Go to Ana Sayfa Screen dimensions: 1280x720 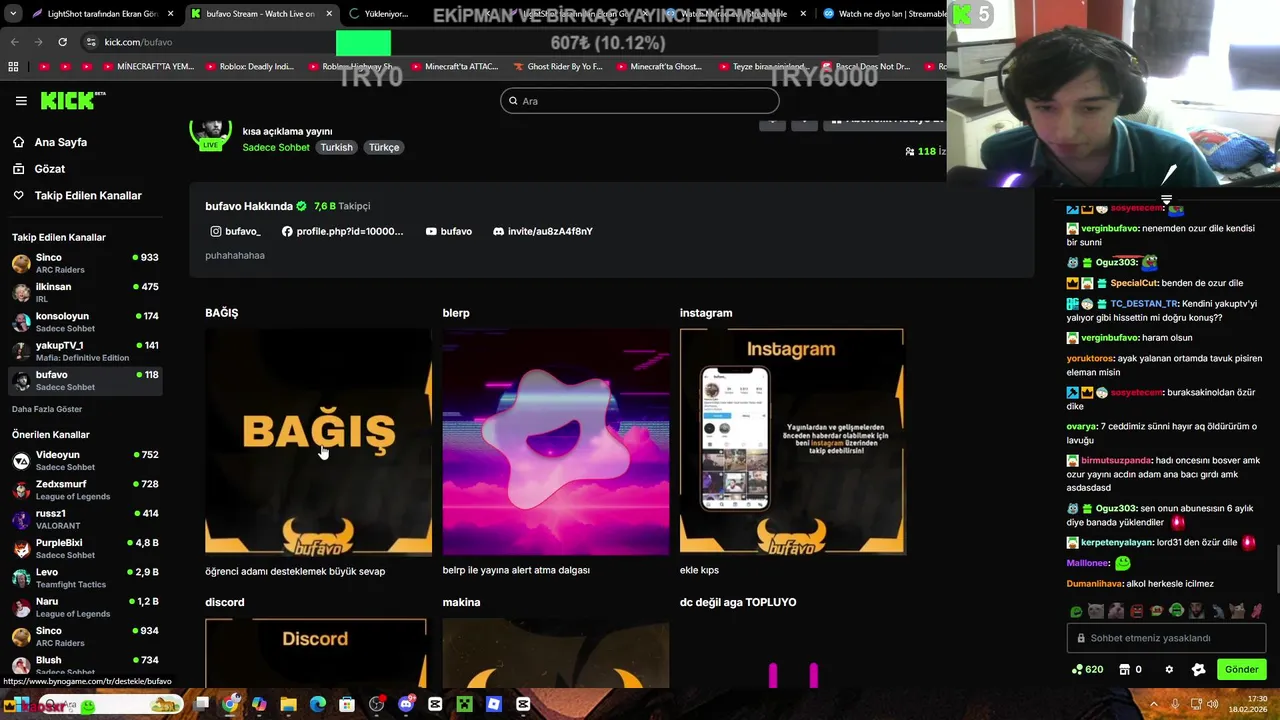point(61,142)
